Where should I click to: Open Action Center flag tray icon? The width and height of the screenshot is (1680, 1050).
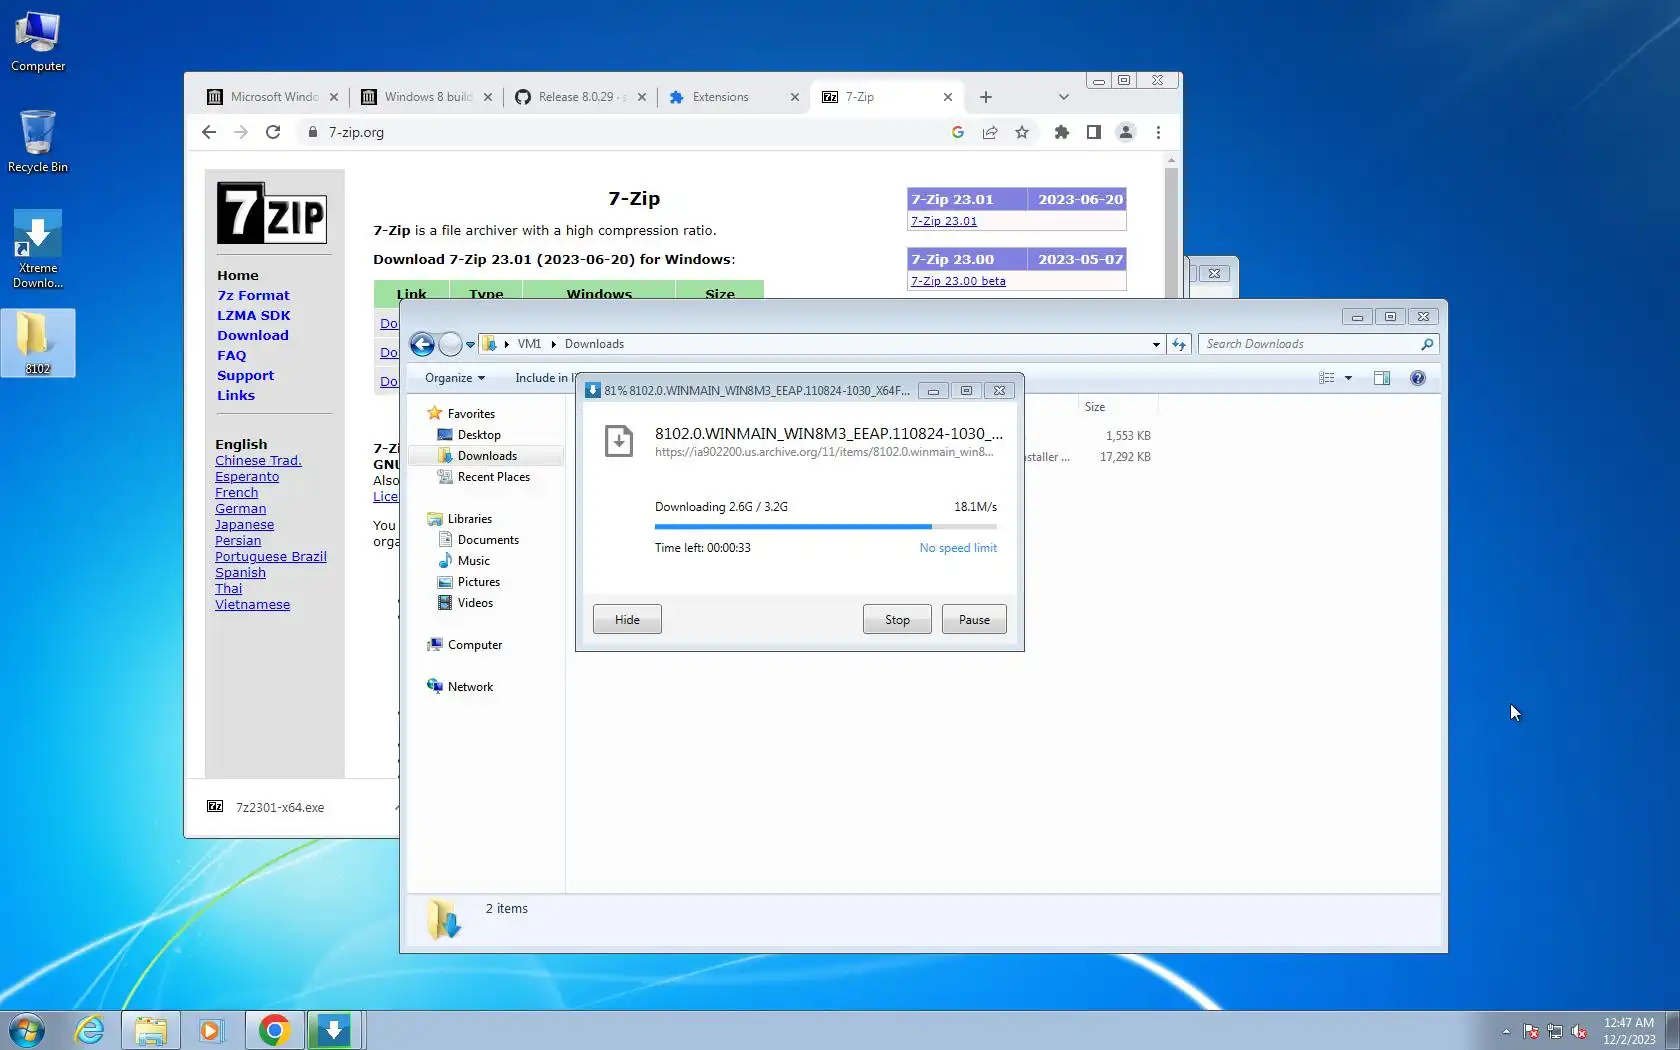1531,1031
